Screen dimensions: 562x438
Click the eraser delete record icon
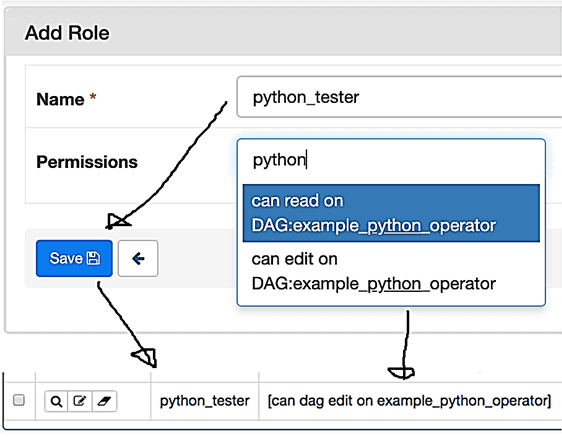pyautogui.click(x=104, y=401)
